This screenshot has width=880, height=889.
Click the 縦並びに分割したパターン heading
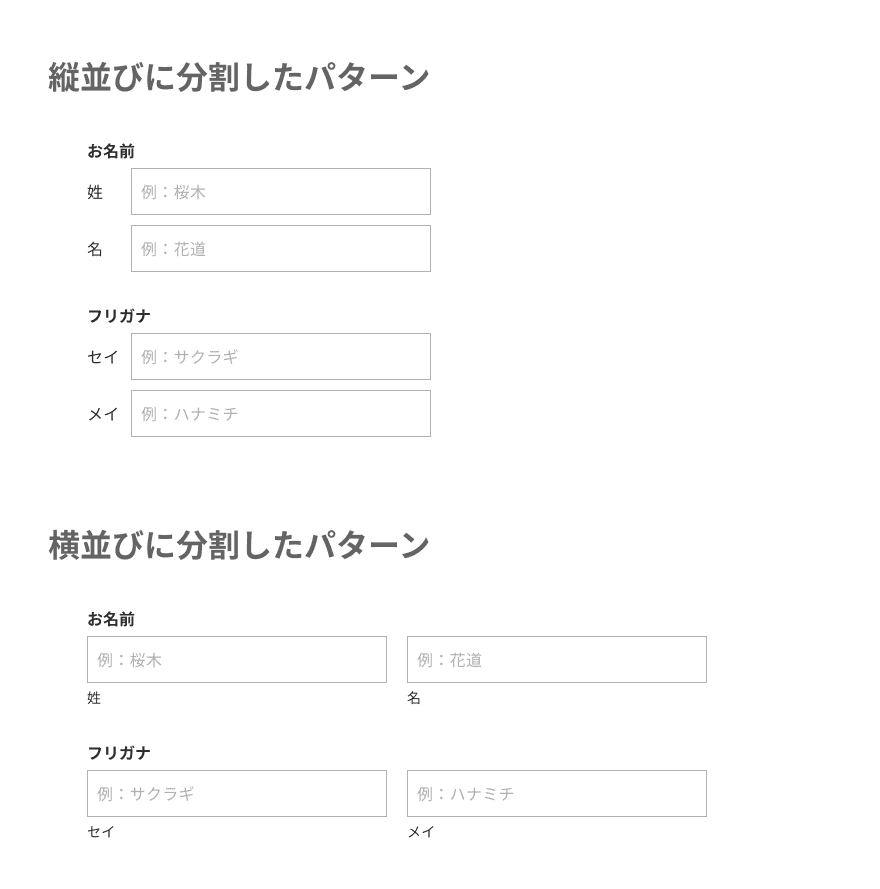(x=239, y=77)
